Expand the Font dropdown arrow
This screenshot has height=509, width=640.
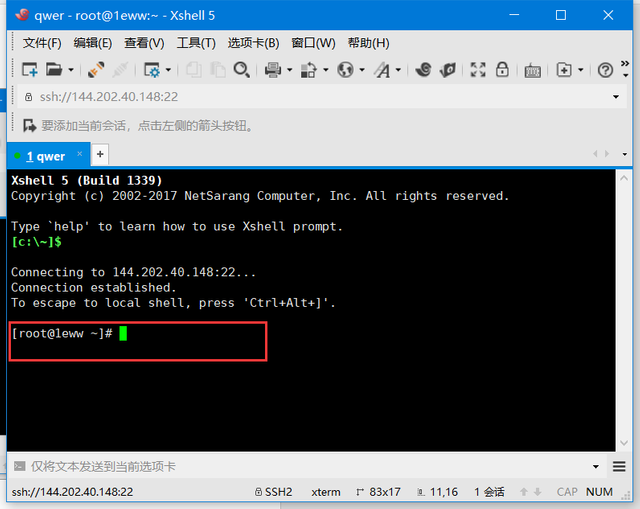tap(398, 70)
